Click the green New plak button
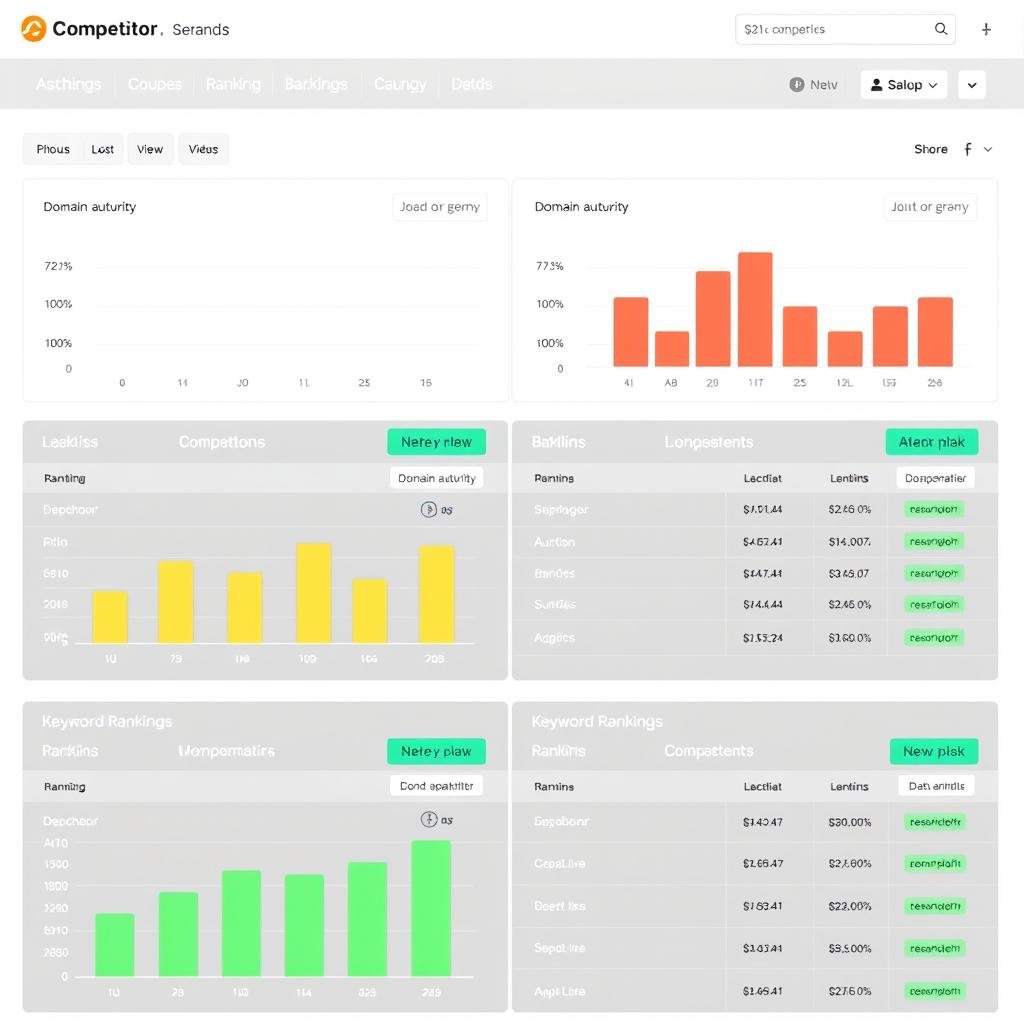This screenshot has height=1024, width=1024. pyautogui.click(x=933, y=751)
